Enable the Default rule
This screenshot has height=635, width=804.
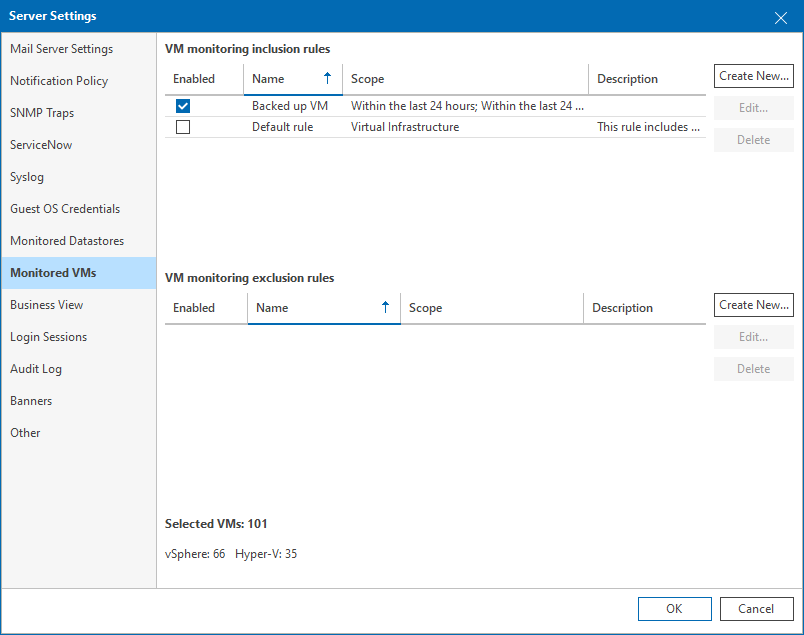(183, 126)
